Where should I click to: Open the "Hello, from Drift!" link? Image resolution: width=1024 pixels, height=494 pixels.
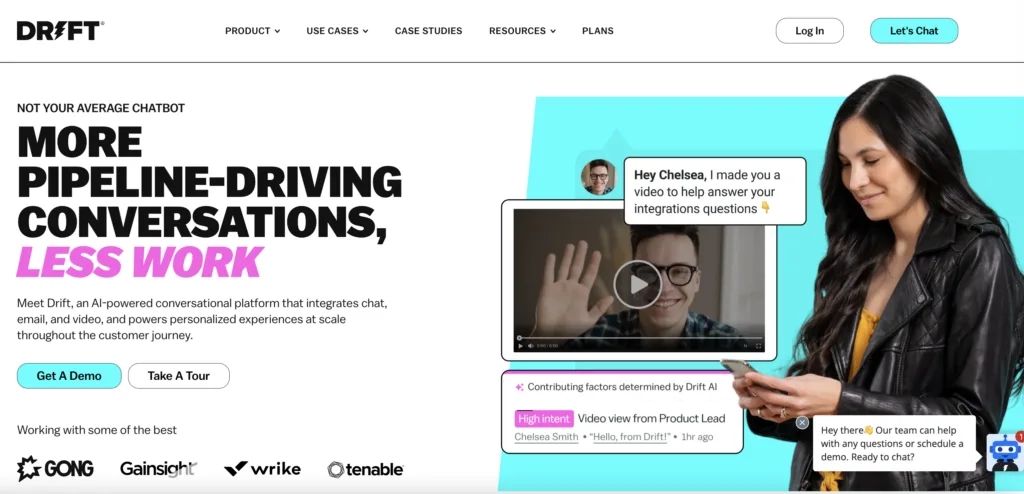coord(630,436)
